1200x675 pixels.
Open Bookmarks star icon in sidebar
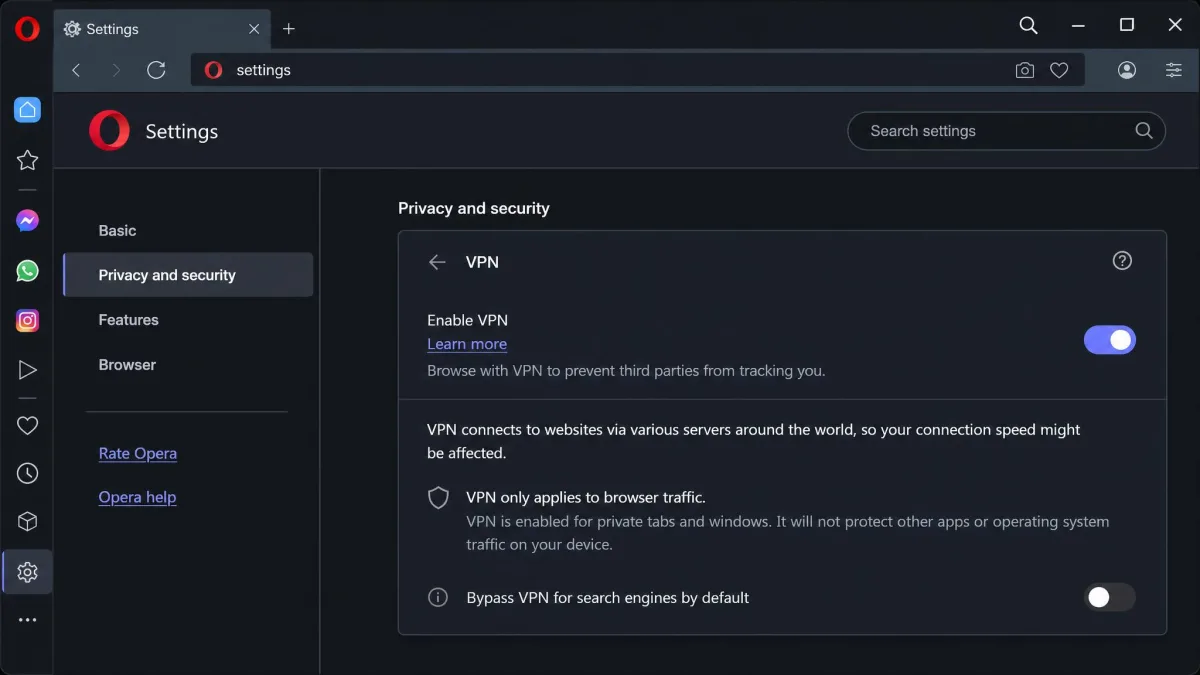pos(27,160)
